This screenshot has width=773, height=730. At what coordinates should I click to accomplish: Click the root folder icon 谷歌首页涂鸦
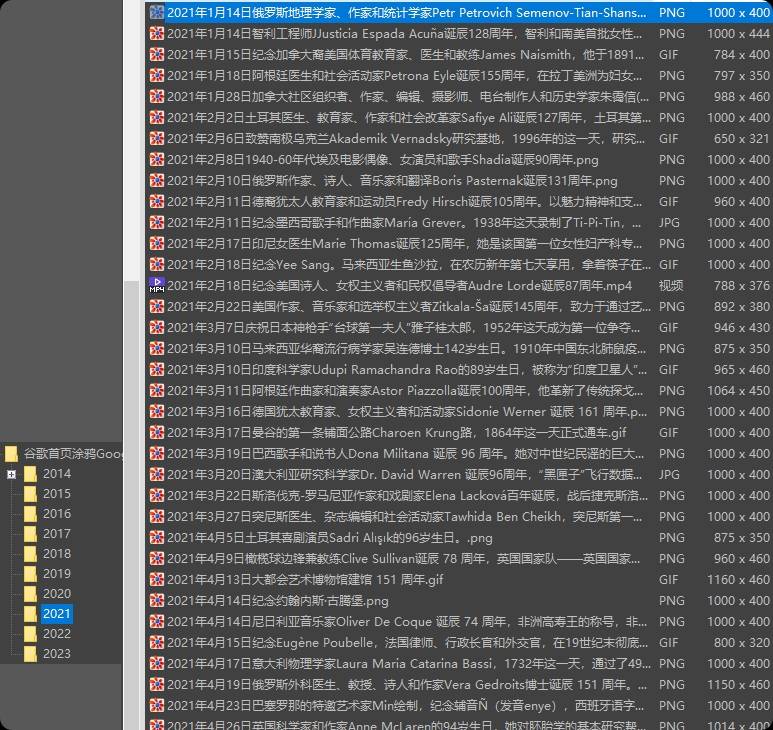pos(12,453)
